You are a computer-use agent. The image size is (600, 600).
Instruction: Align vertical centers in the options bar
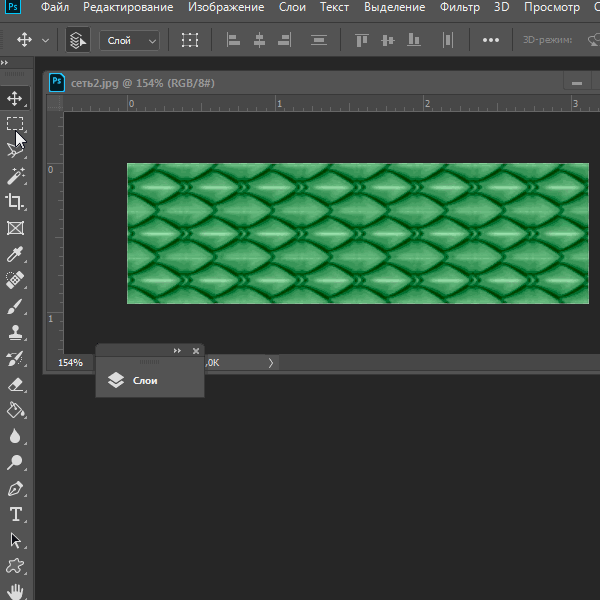(x=388, y=40)
